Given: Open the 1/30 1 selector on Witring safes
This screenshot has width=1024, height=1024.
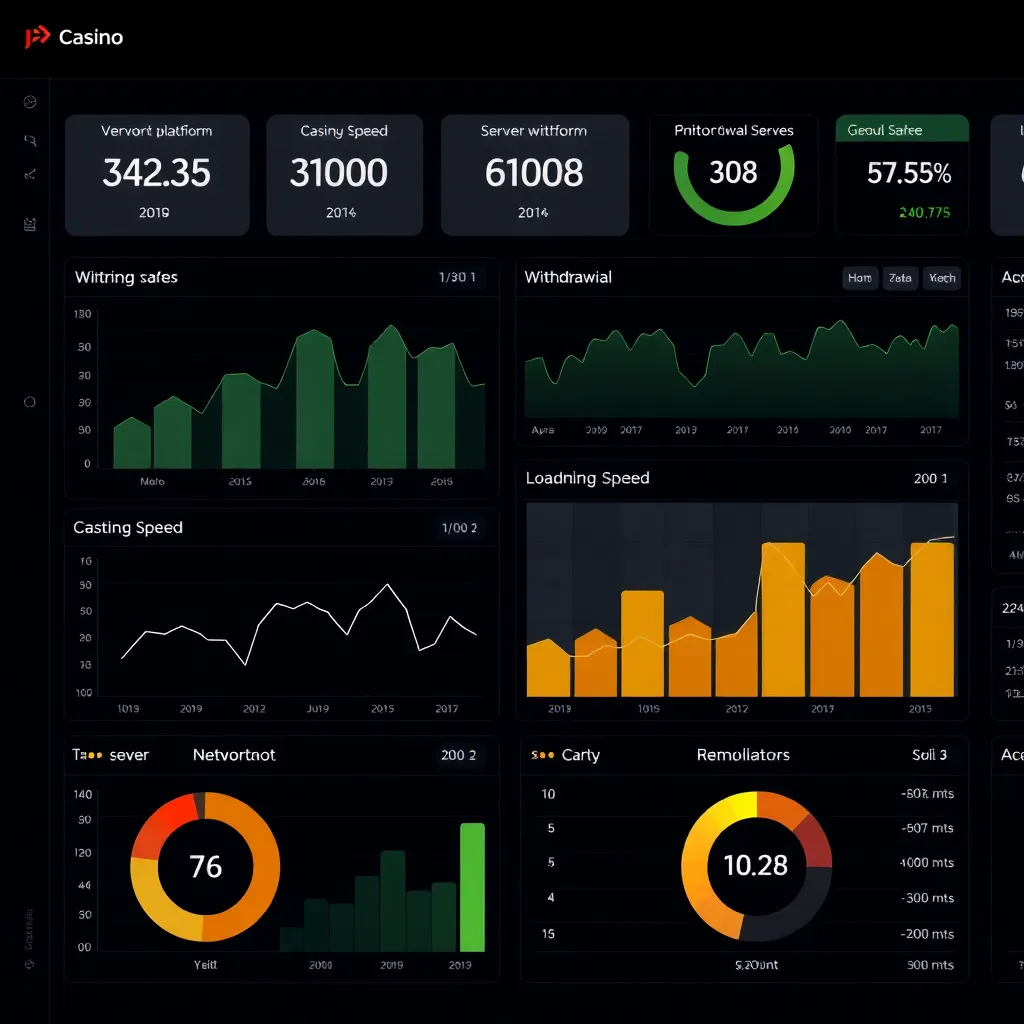Looking at the screenshot, I should tap(457, 278).
